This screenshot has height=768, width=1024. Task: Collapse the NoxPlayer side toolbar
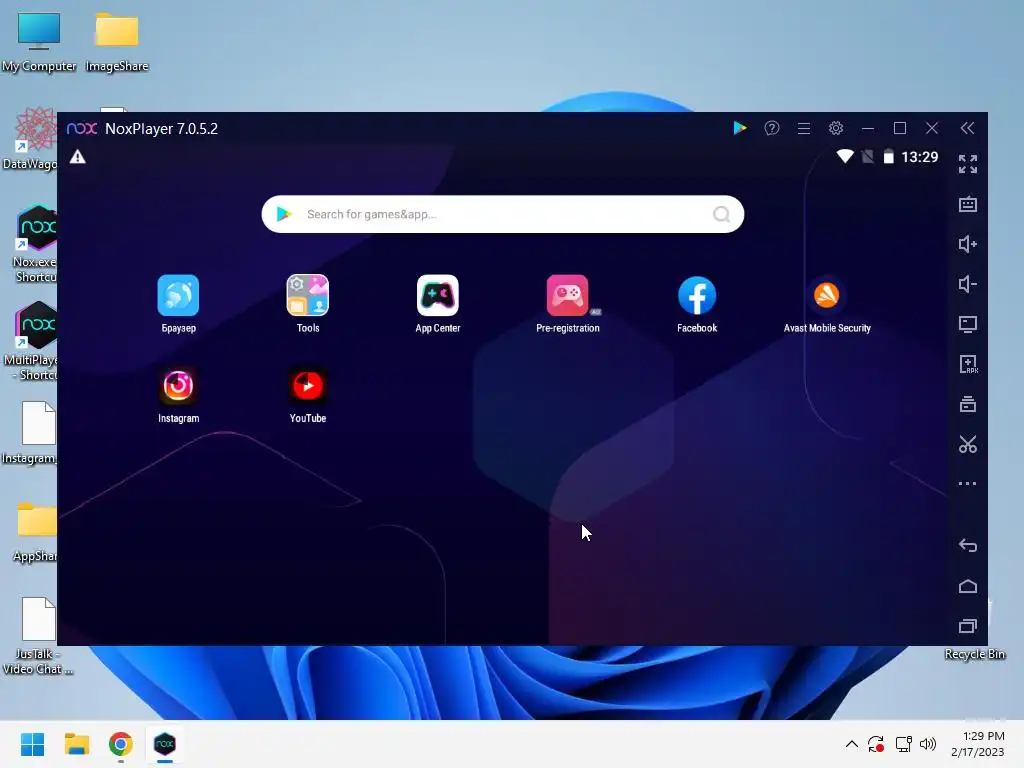pos(967,128)
